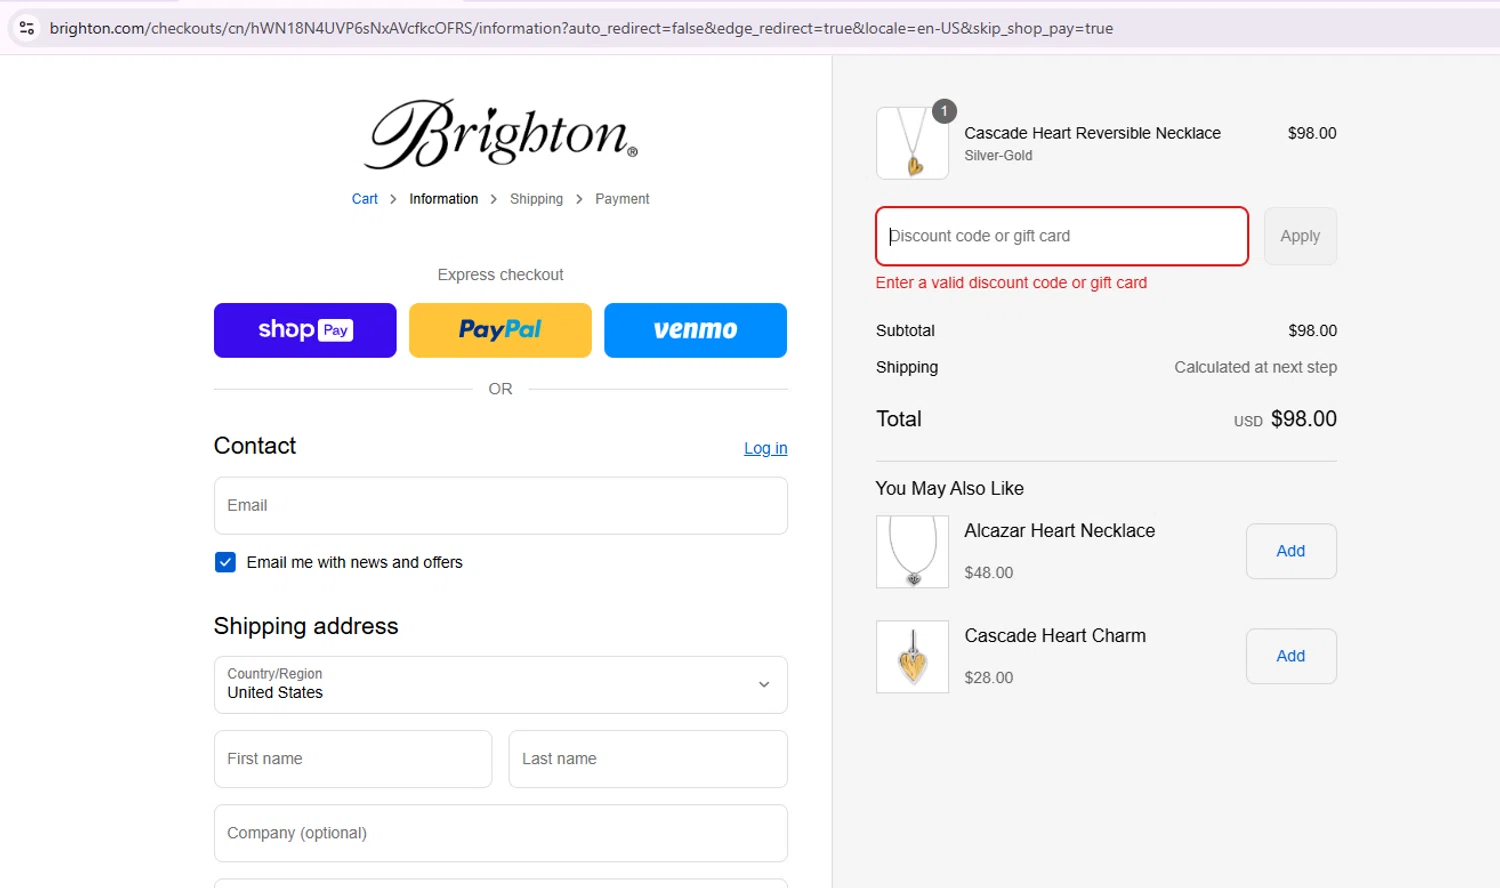
Task: Click the 'Alcazar Heart Necklace' title
Action: [1059, 531]
